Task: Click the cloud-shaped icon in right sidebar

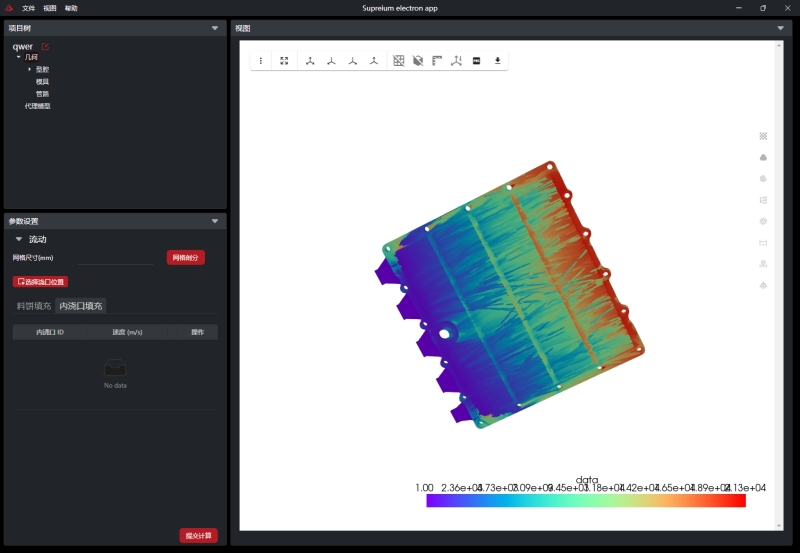Action: (763, 157)
